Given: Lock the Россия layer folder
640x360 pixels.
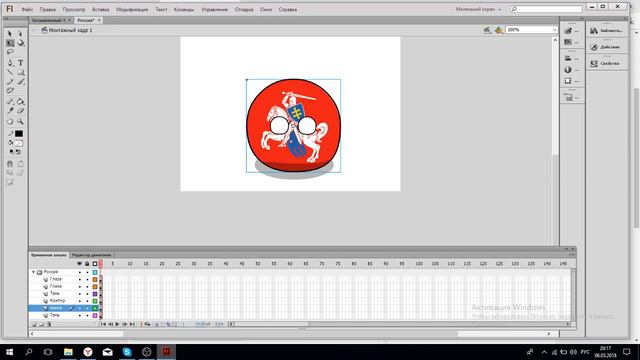Looking at the screenshot, I should (x=87, y=272).
